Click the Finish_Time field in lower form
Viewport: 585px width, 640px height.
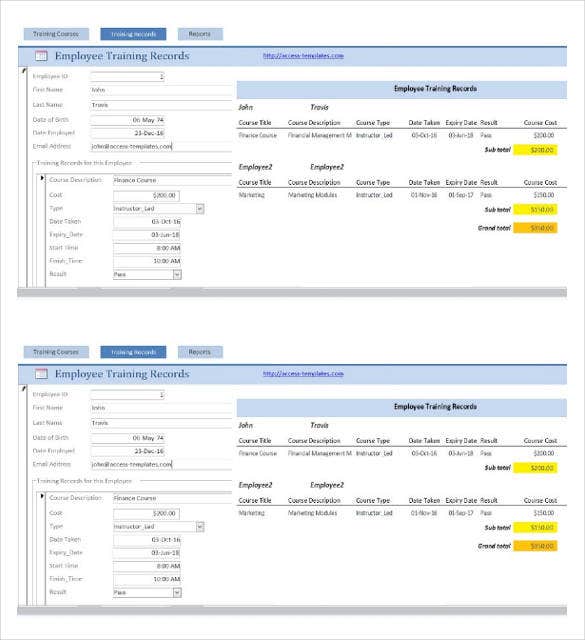tap(147, 579)
